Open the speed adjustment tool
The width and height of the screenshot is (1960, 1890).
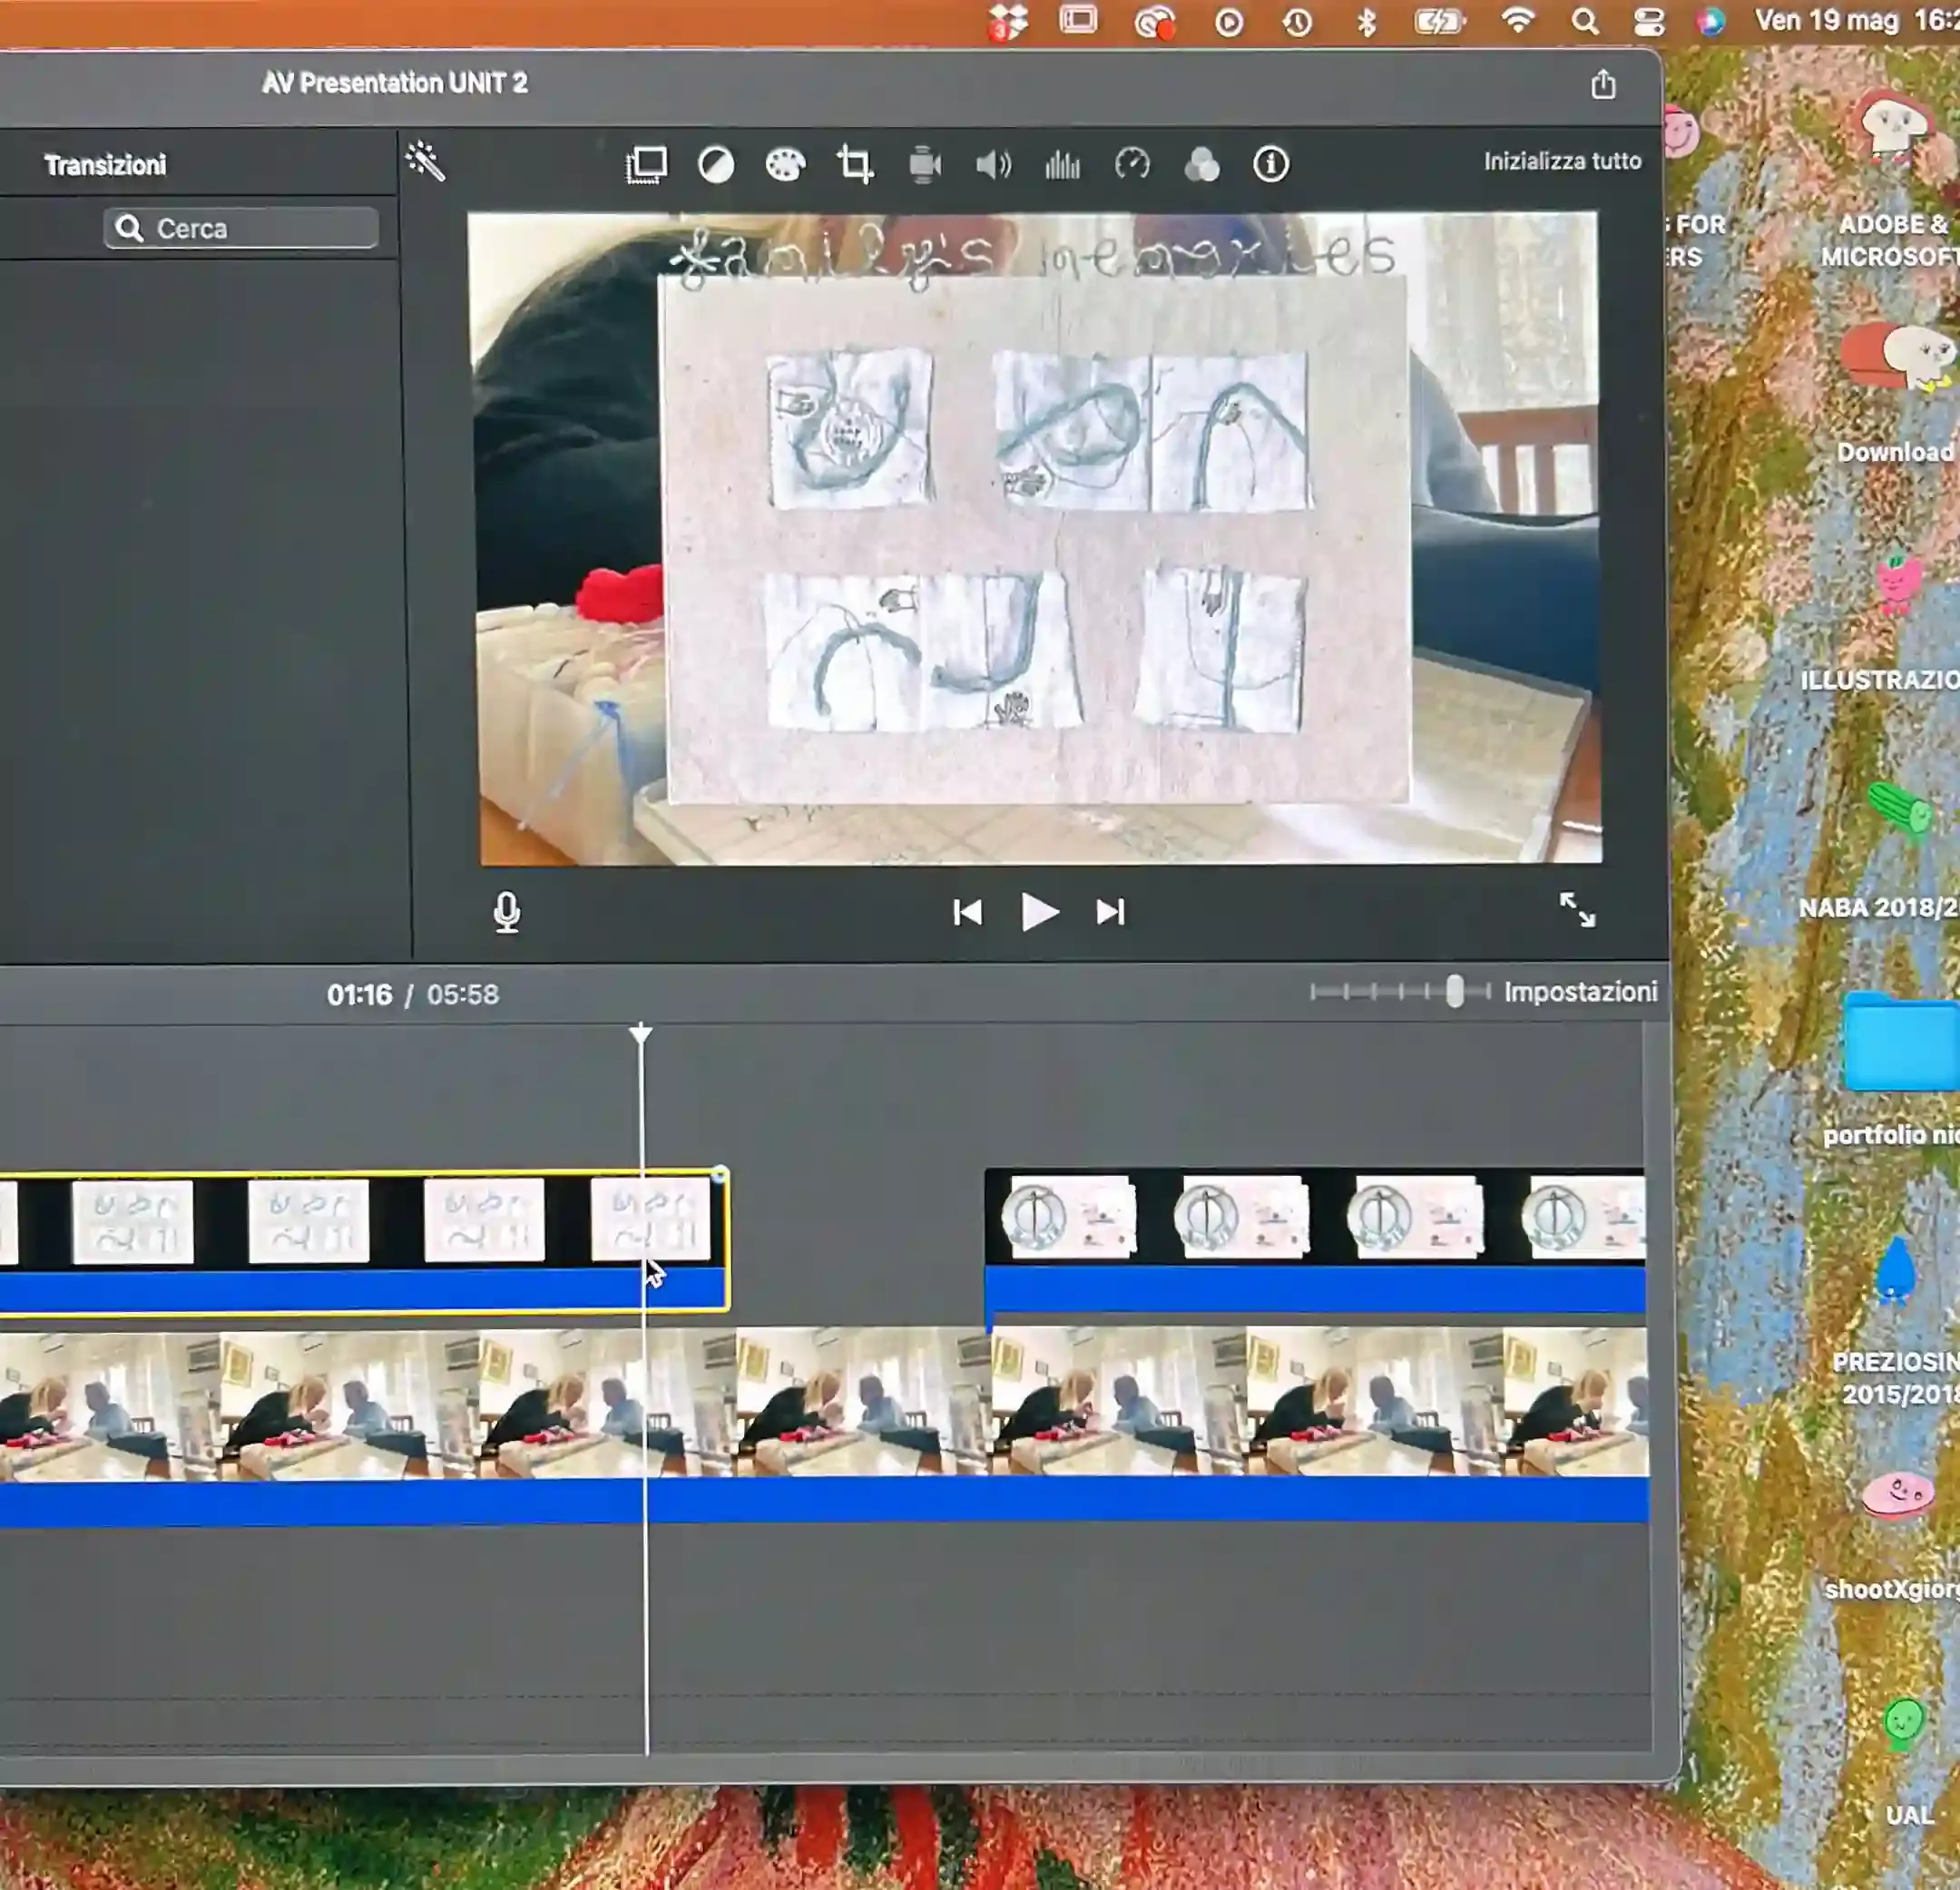pos(1132,164)
